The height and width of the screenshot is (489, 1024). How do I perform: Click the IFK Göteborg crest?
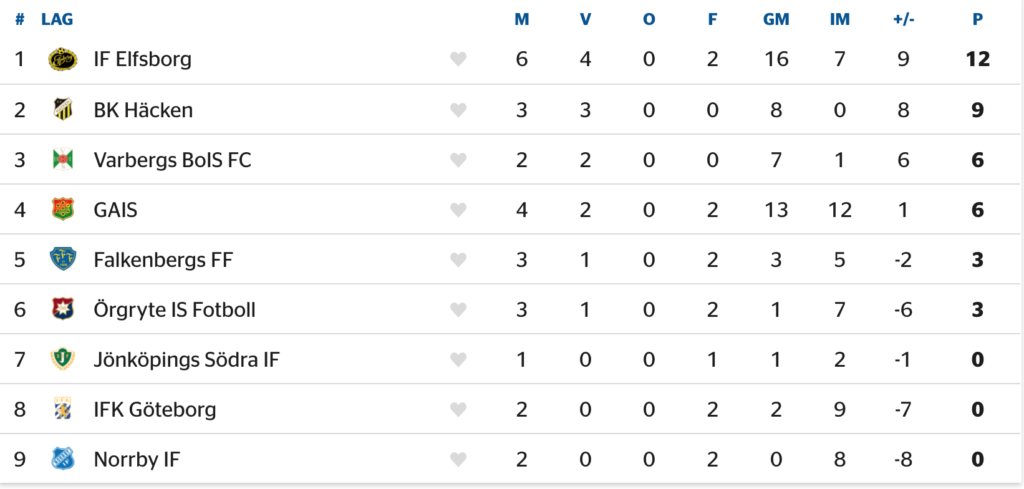(62, 409)
